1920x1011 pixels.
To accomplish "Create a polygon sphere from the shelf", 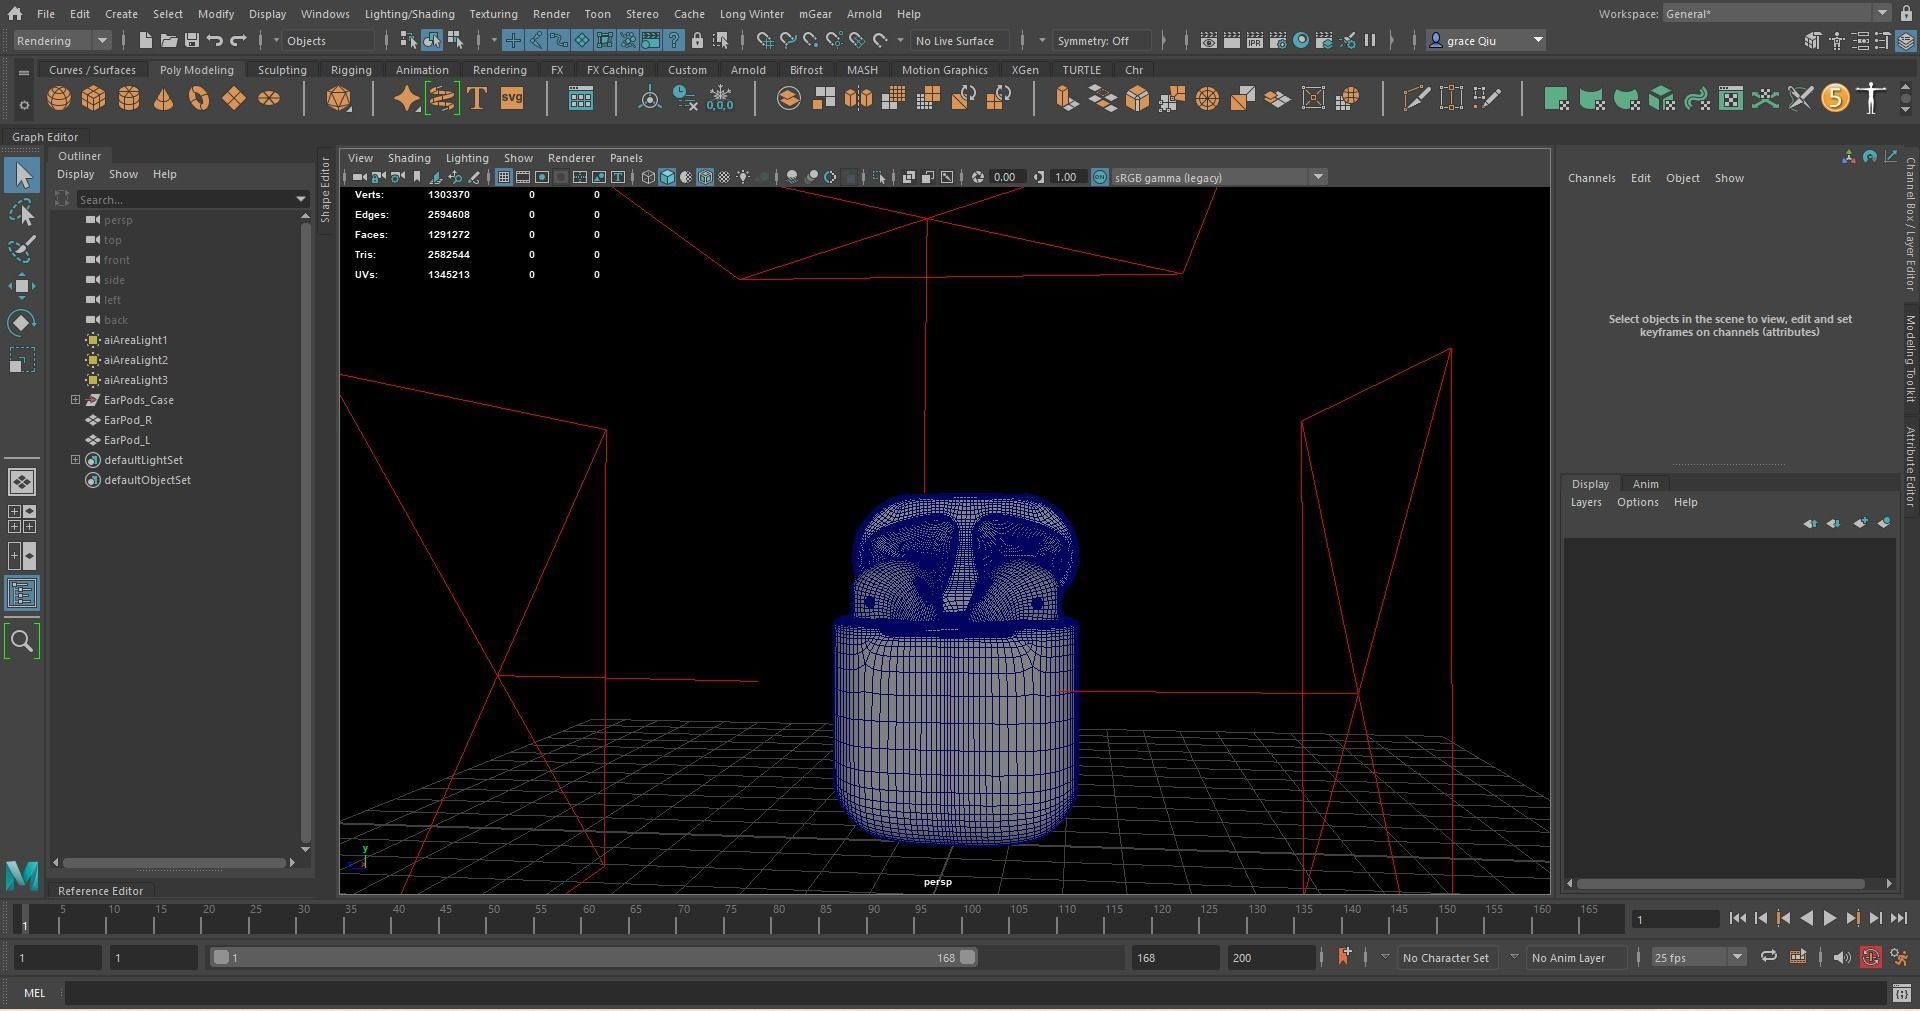I will [x=59, y=98].
